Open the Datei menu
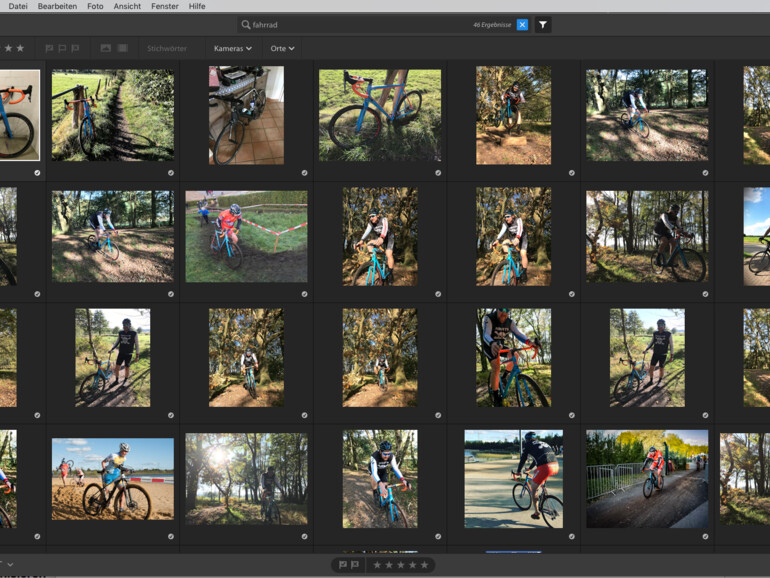The image size is (770, 578). pos(18,6)
